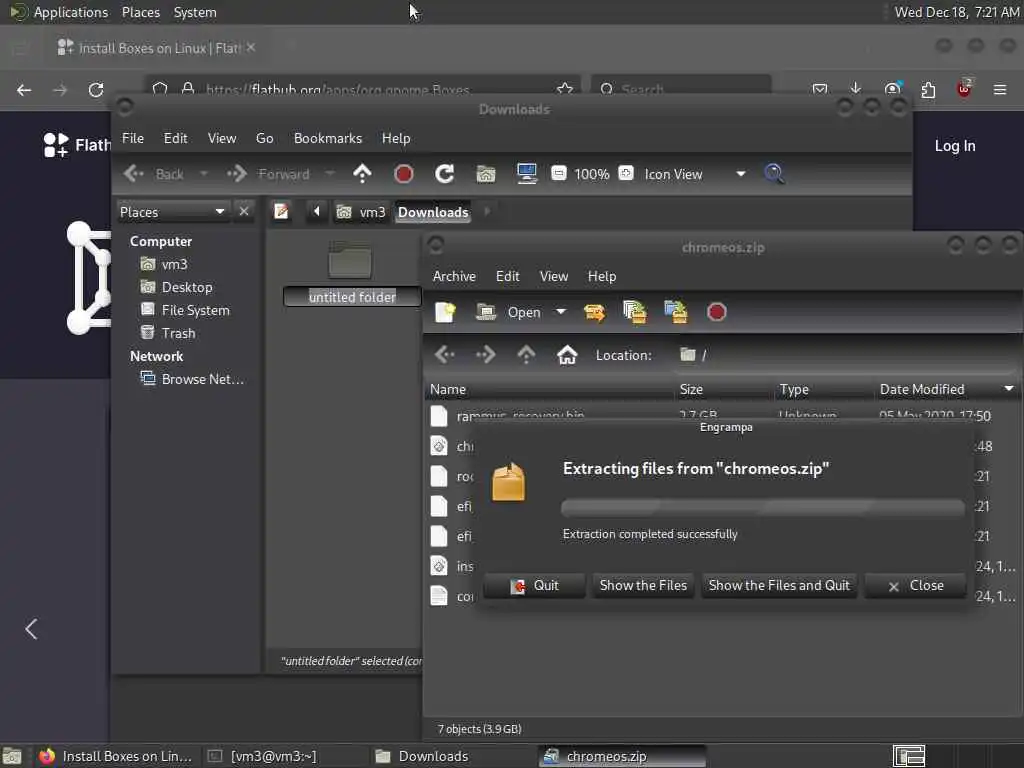The width and height of the screenshot is (1024, 768).
Task: Click the add files icon in Engrampa toolbar
Action: tap(635, 312)
